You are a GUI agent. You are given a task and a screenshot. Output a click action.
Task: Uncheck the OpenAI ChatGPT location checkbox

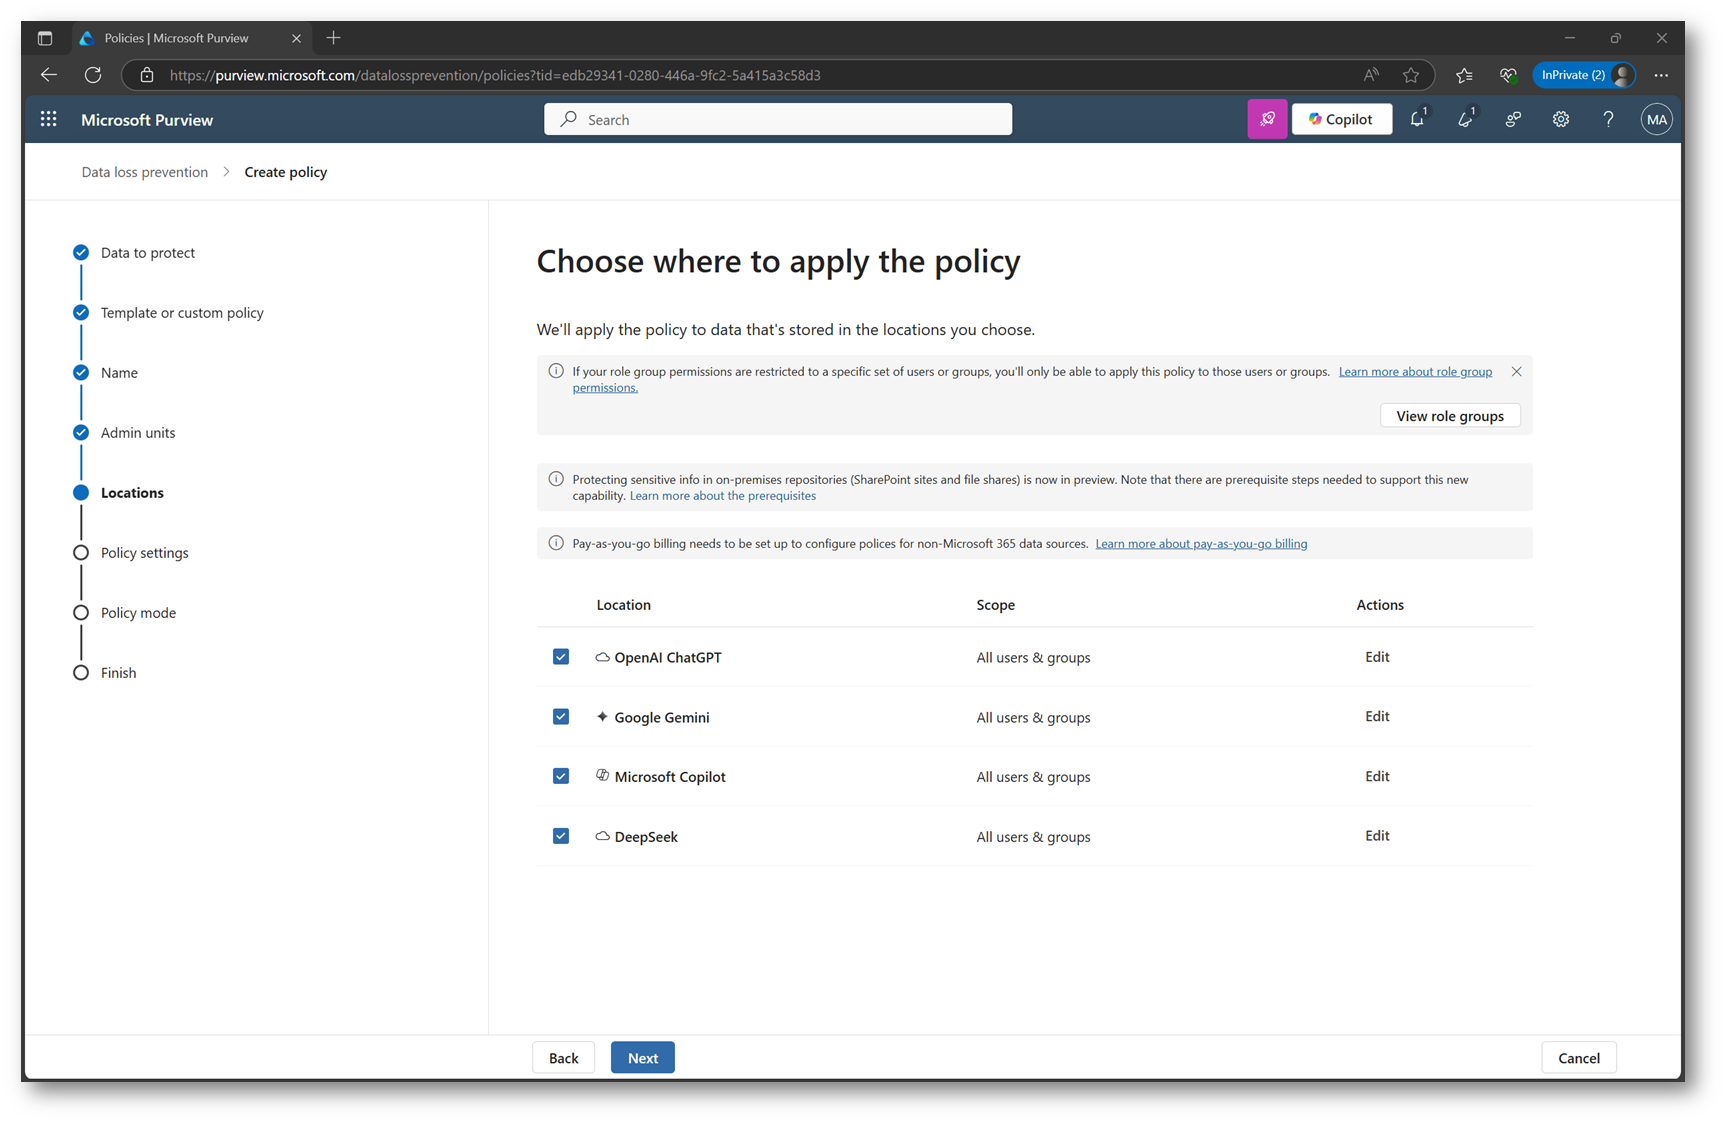[x=561, y=657]
